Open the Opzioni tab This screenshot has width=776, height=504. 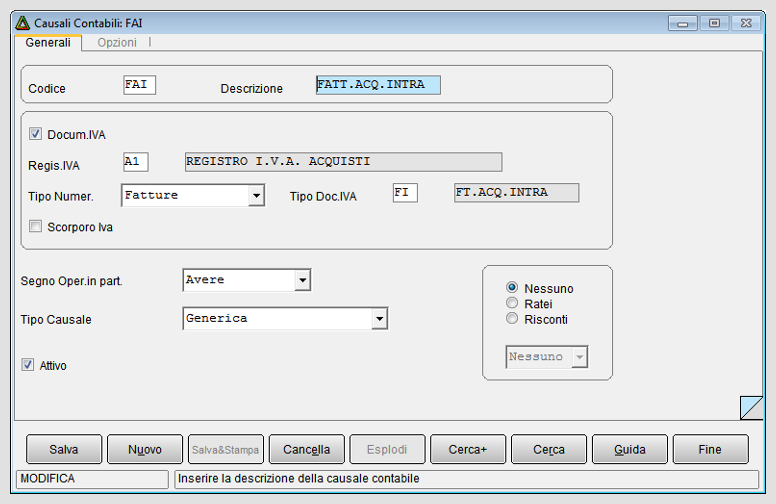[x=117, y=43]
